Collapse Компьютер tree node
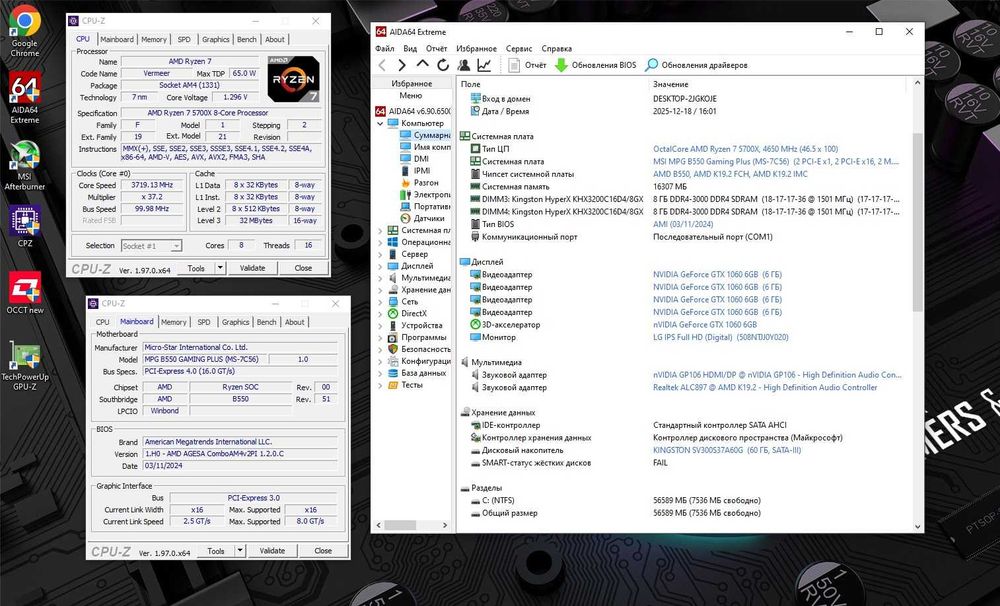The height and width of the screenshot is (606, 1000). (380, 123)
